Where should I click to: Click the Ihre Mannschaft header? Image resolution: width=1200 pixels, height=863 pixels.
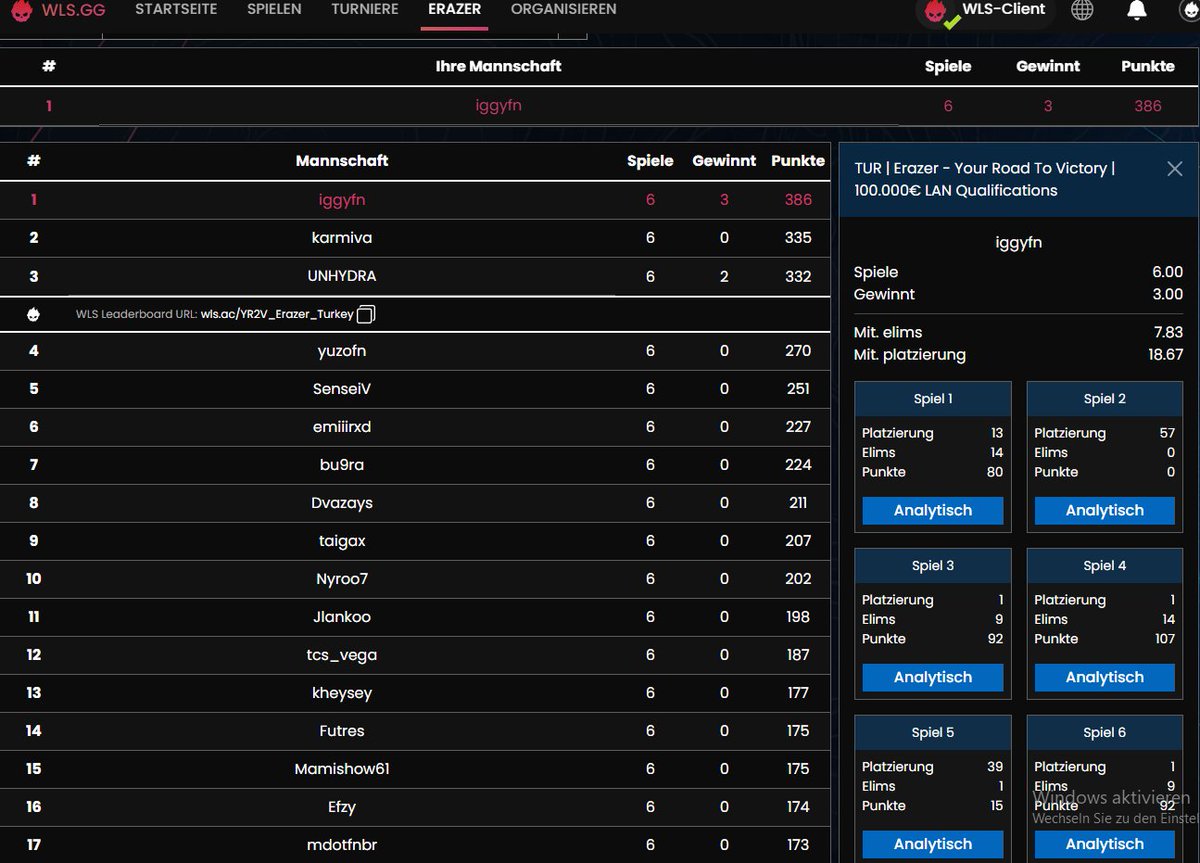[498, 66]
